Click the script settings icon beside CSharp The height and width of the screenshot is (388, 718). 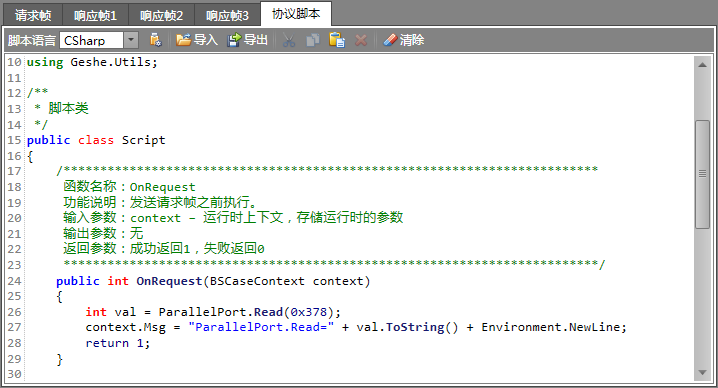[x=155, y=40]
